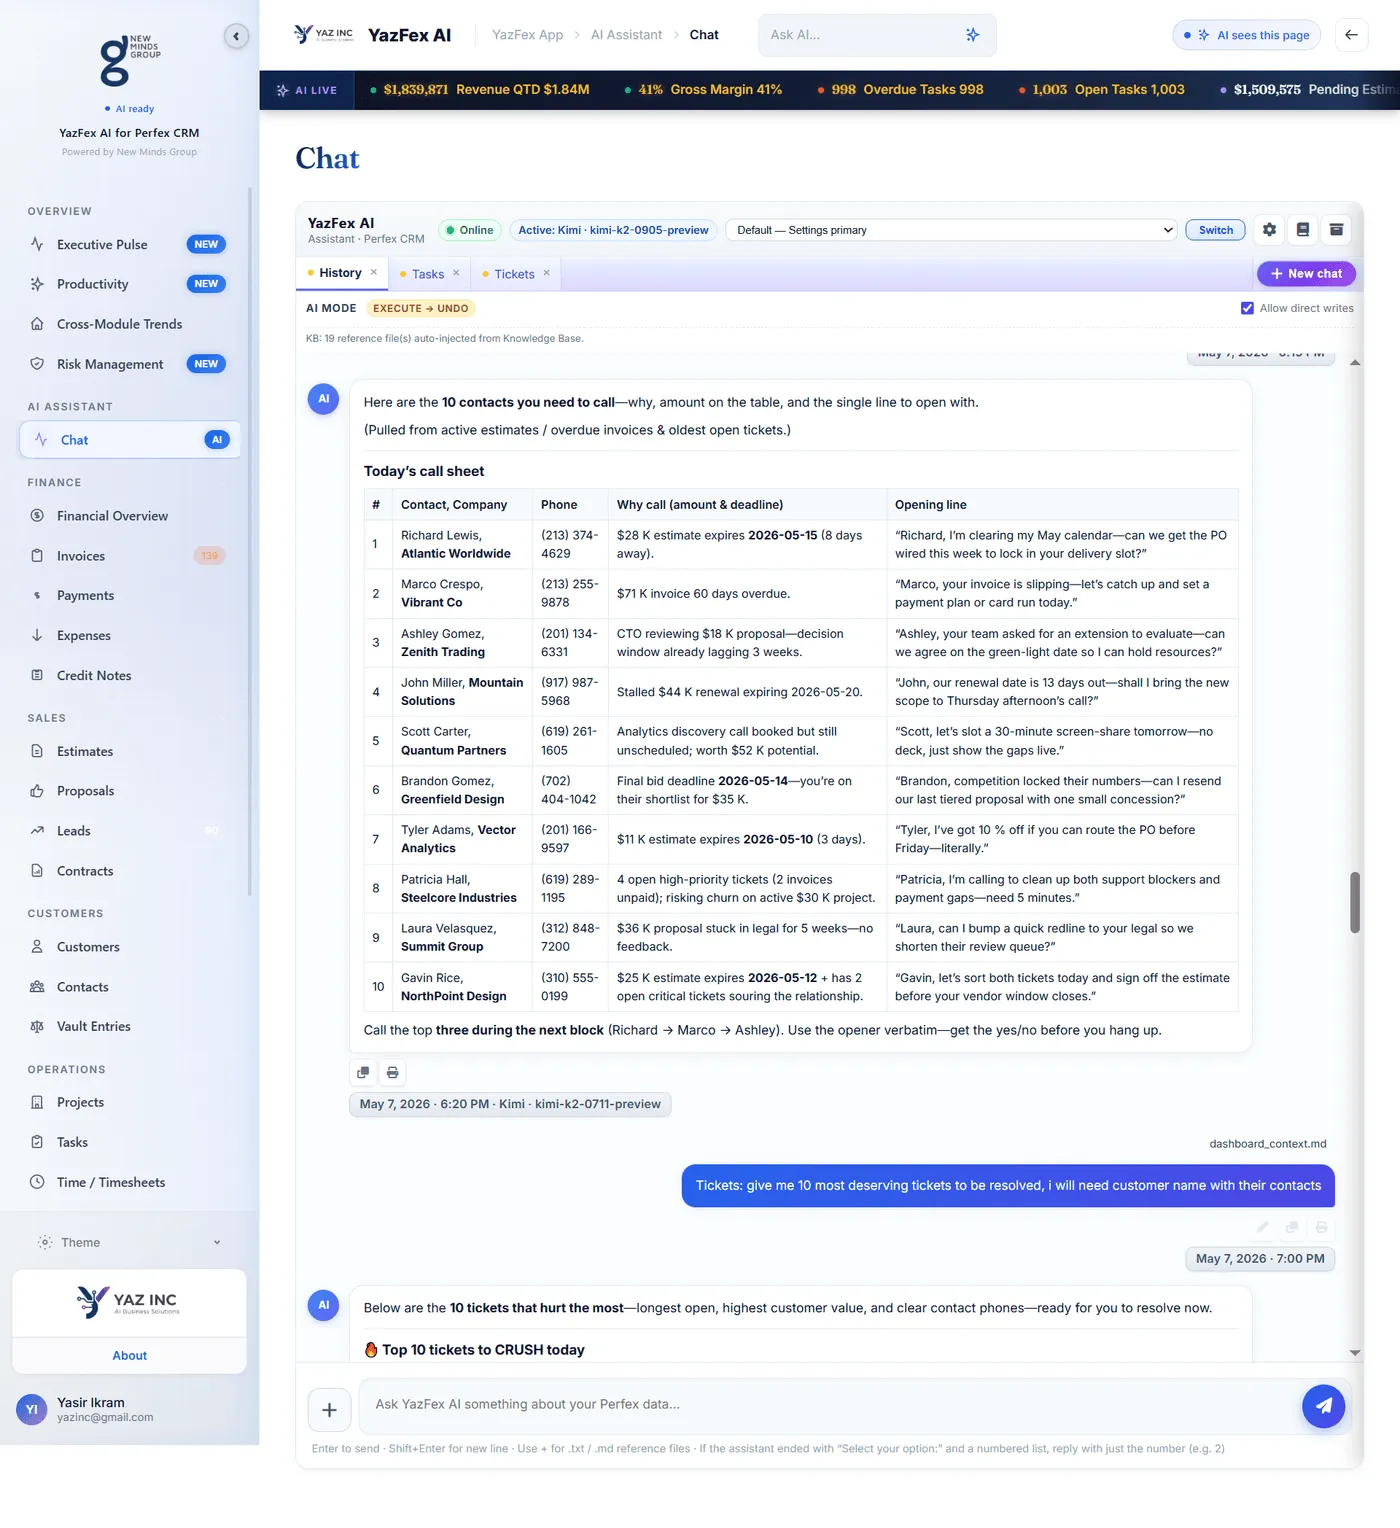1400x1528 pixels.
Task: Open Financial Overview
Action: pyautogui.click(x=130, y=516)
